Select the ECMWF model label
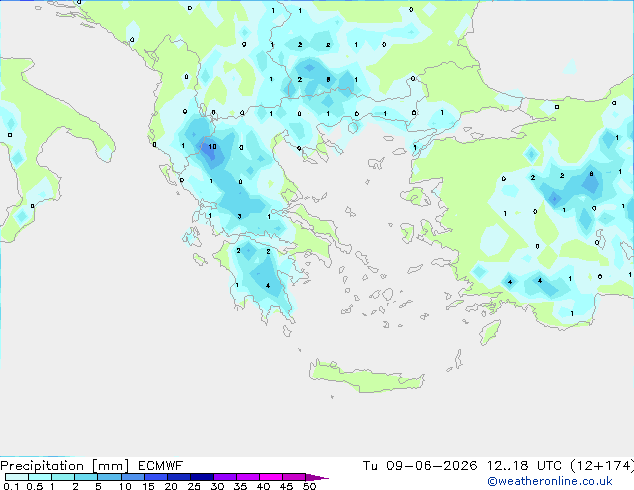Image resolution: width=634 pixels, height=490 pixels. click(x=160, y=466)
